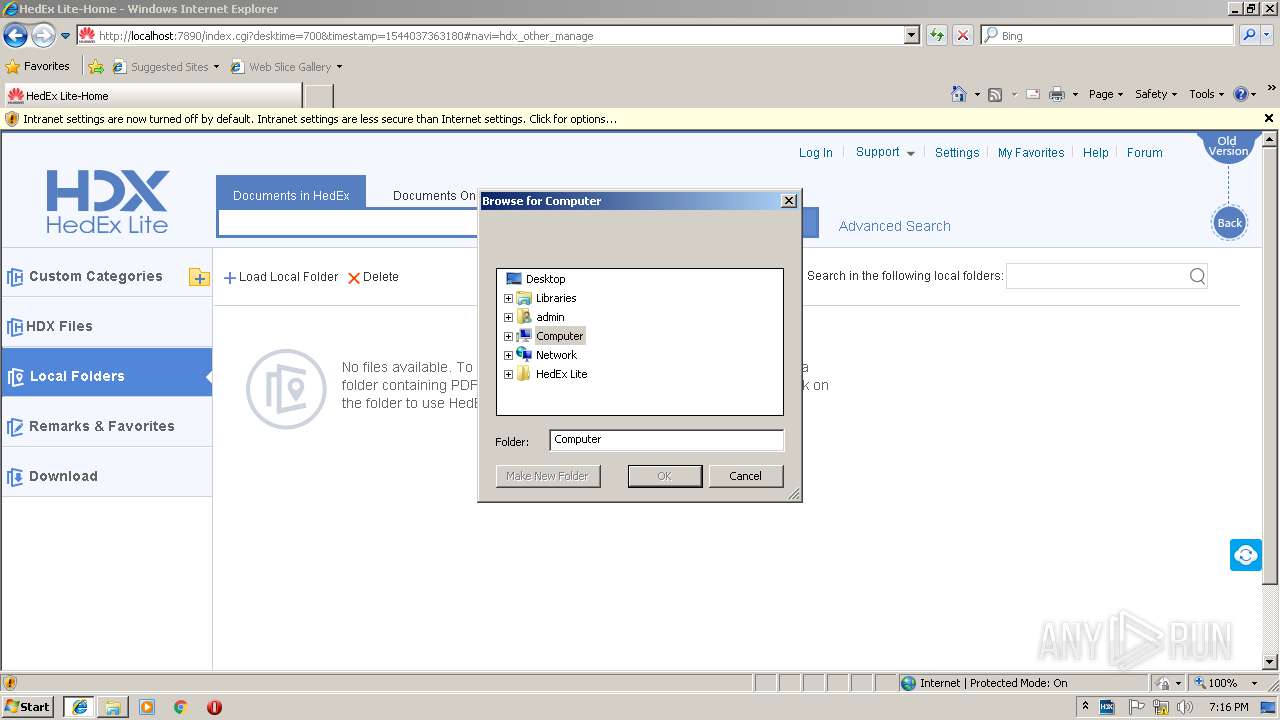This screenshot has height=720, width=1280.
Task: Click the volume speaker tray icon
Action: 1186,707
